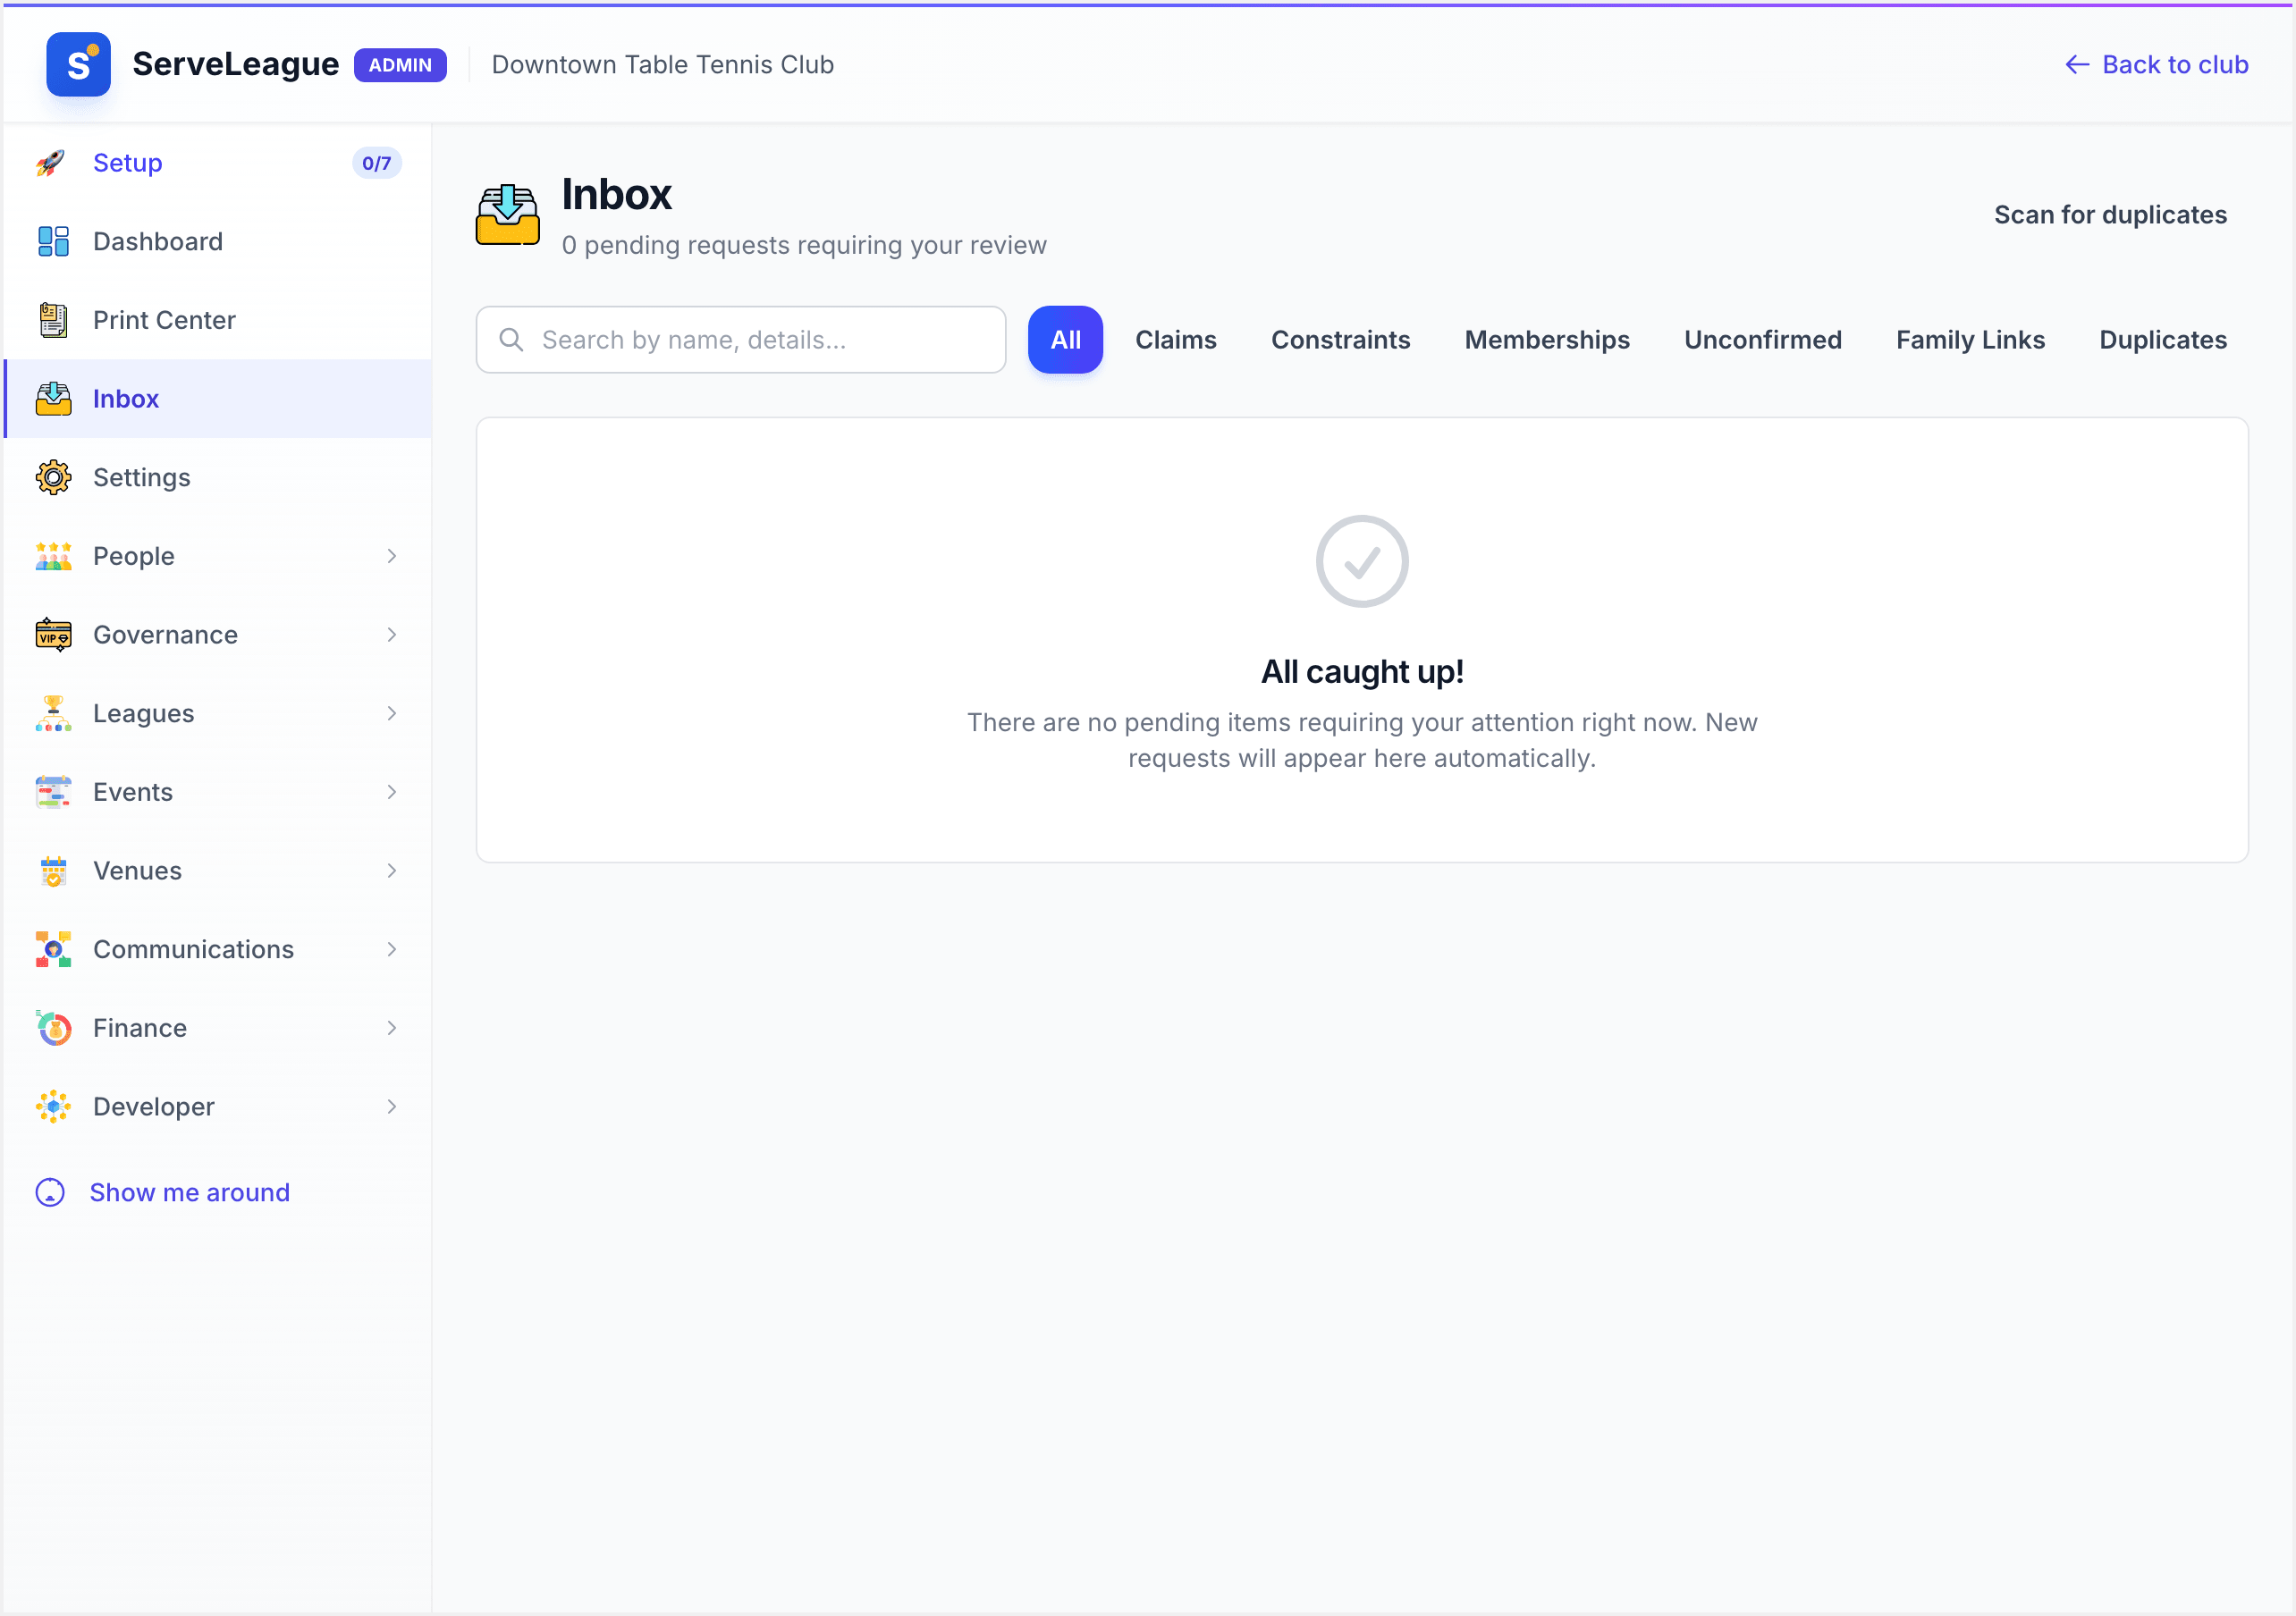Viewport: 2296px width, 1616px height.
Task: Click the People group icon
Action: (53, 556)
